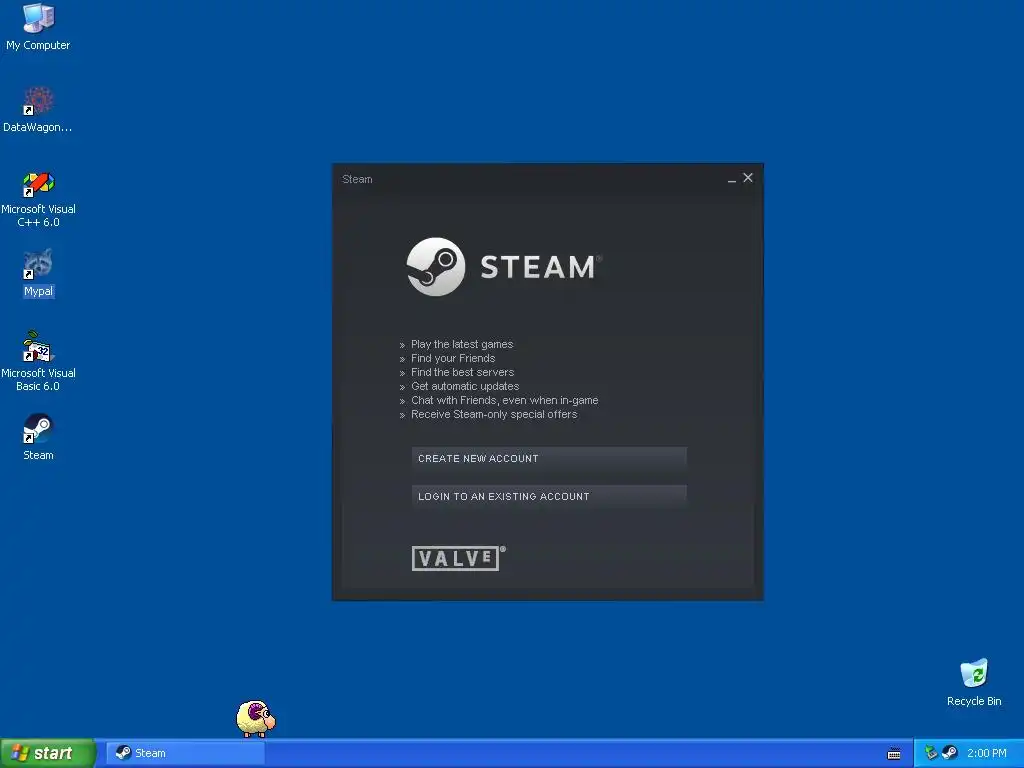This screenshot has width=1024, height=768.
Task: Click the Steam taskbar button
Action: pyautogui.click(x=185, y=753)
